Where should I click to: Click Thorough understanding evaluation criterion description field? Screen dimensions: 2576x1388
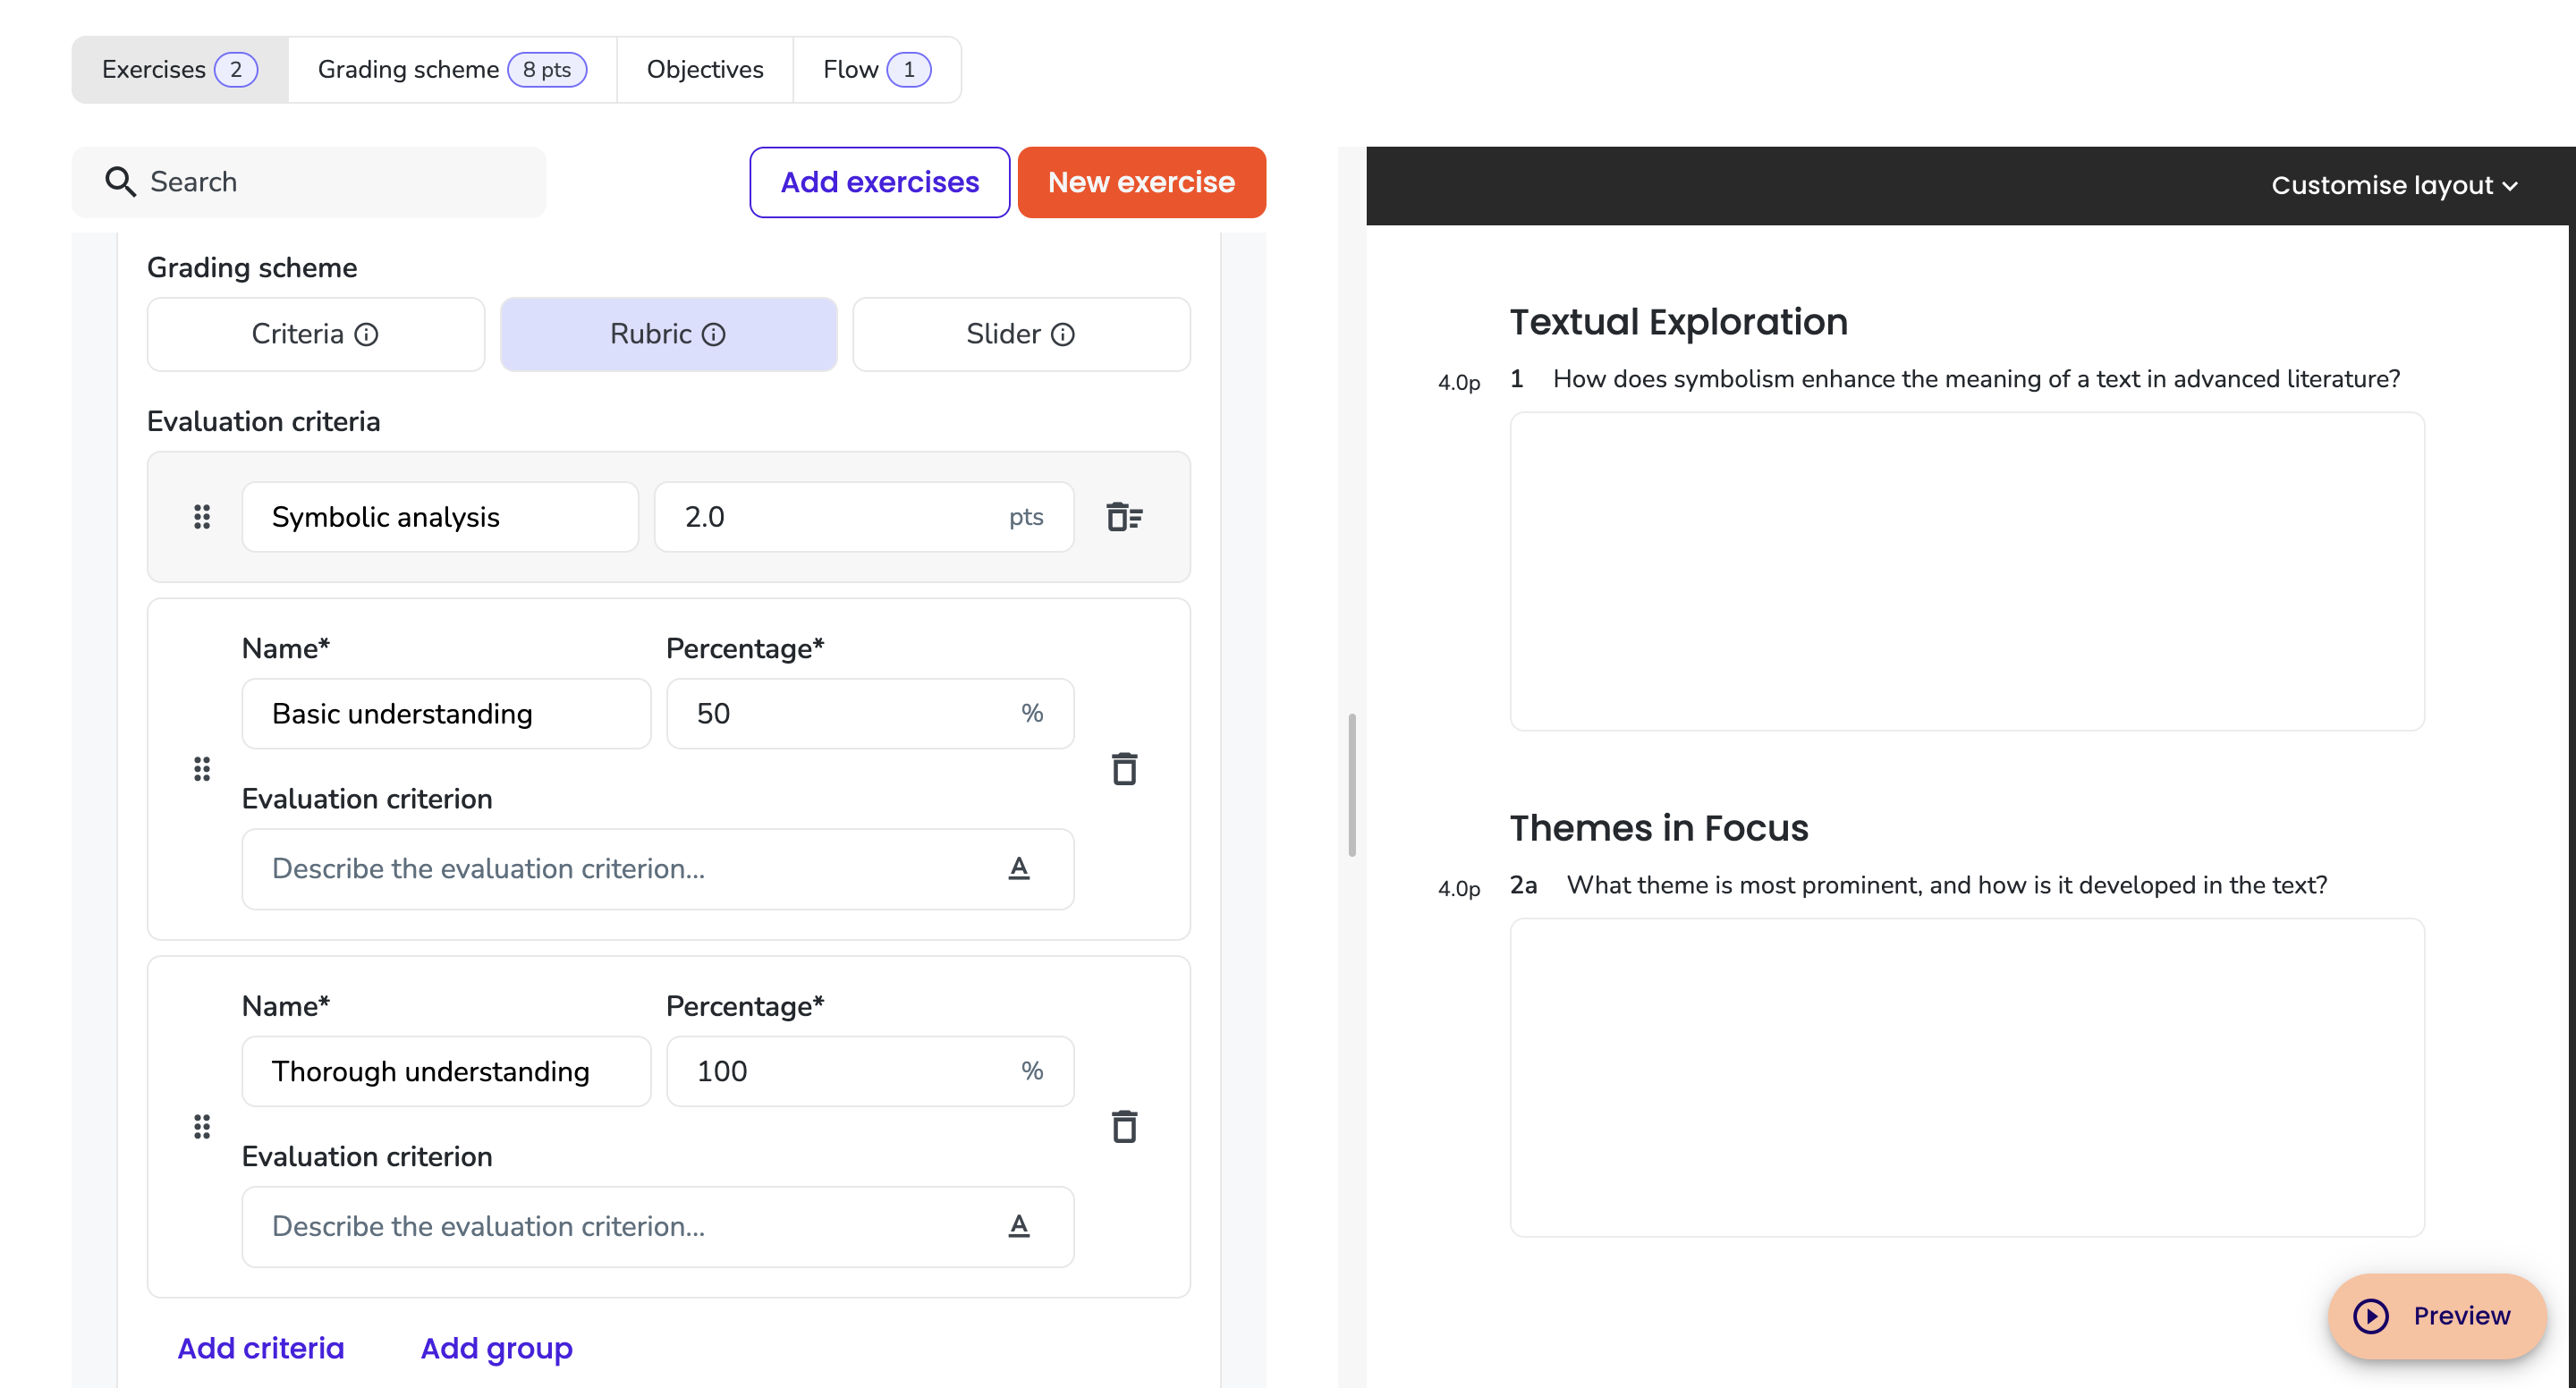[x=658, y=1226]
